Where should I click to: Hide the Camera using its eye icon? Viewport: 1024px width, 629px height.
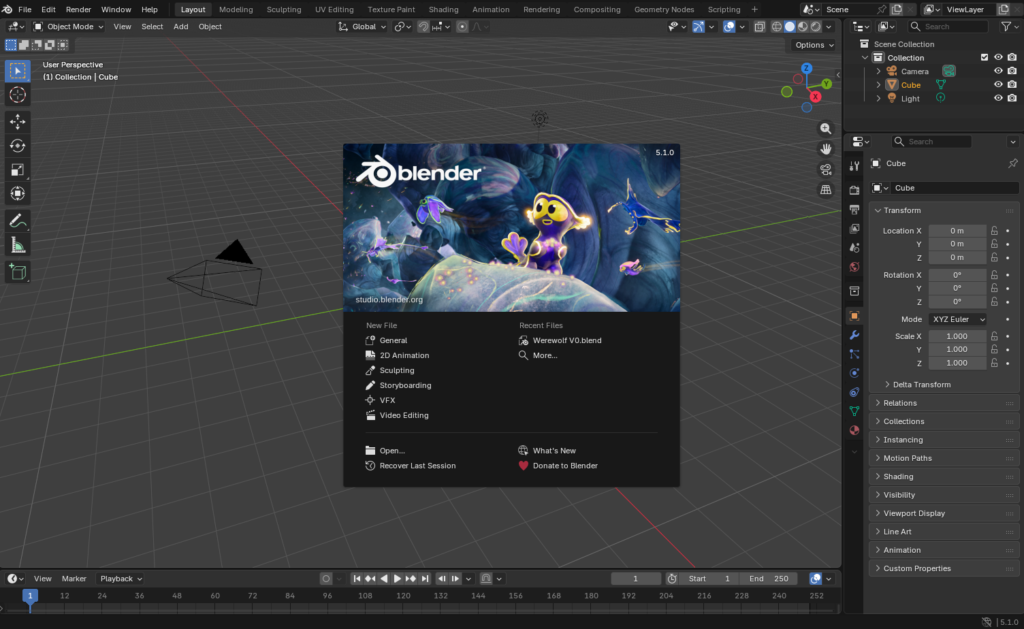[998, 71]
